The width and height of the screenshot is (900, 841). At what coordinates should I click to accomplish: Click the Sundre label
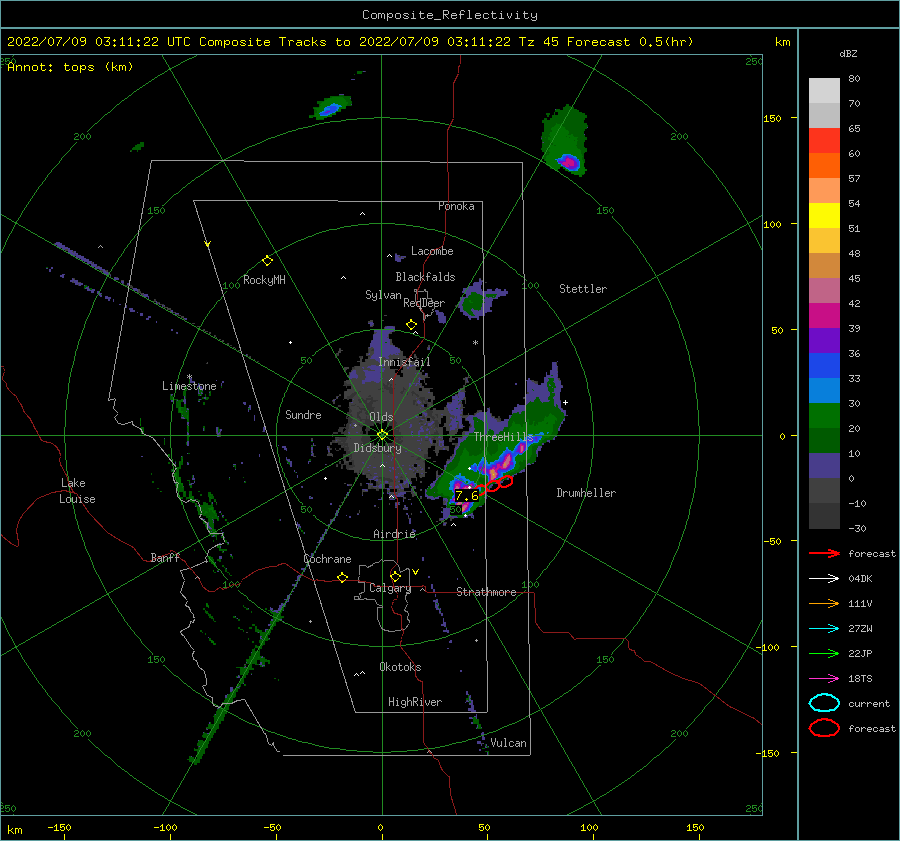(x=303, y=414)
